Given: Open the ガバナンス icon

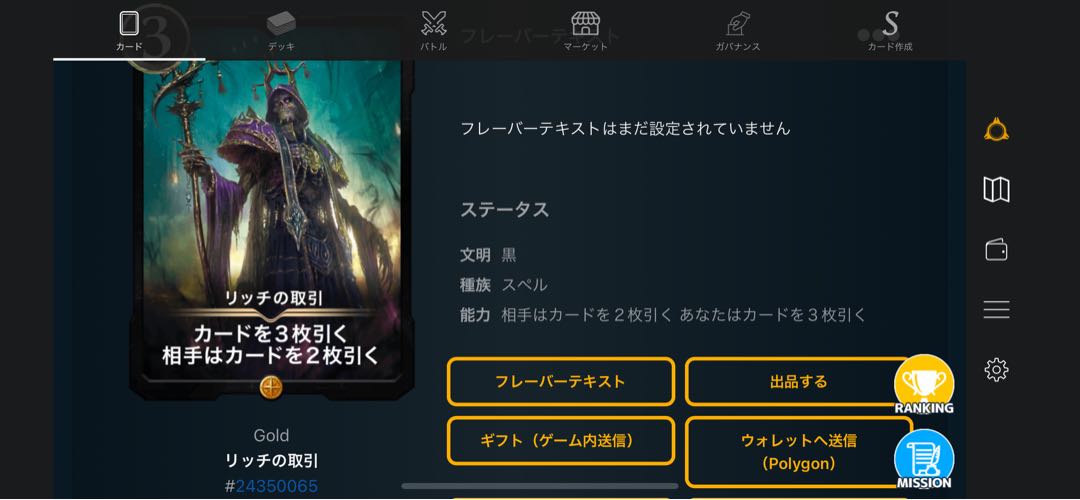Looking at the screenshot, I should click(x=738, y=31).
